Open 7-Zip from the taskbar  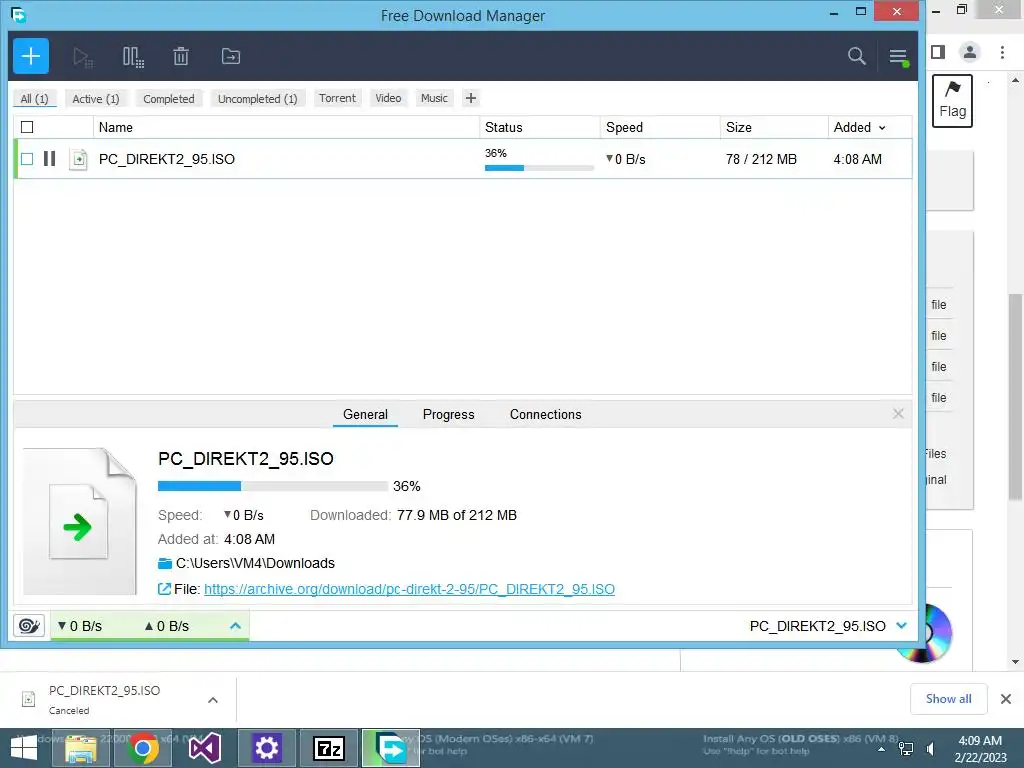(328, 748)
